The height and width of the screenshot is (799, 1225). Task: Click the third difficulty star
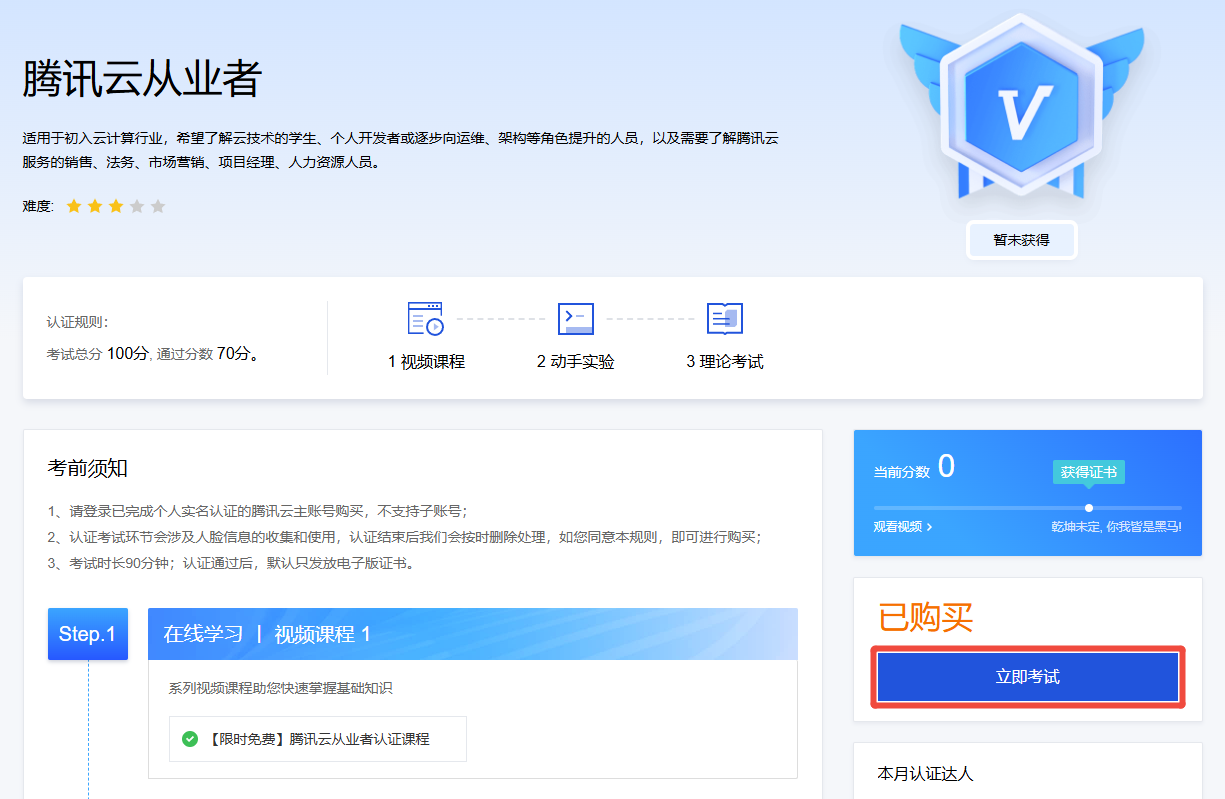pyautogui.click(x=116, y=206)
